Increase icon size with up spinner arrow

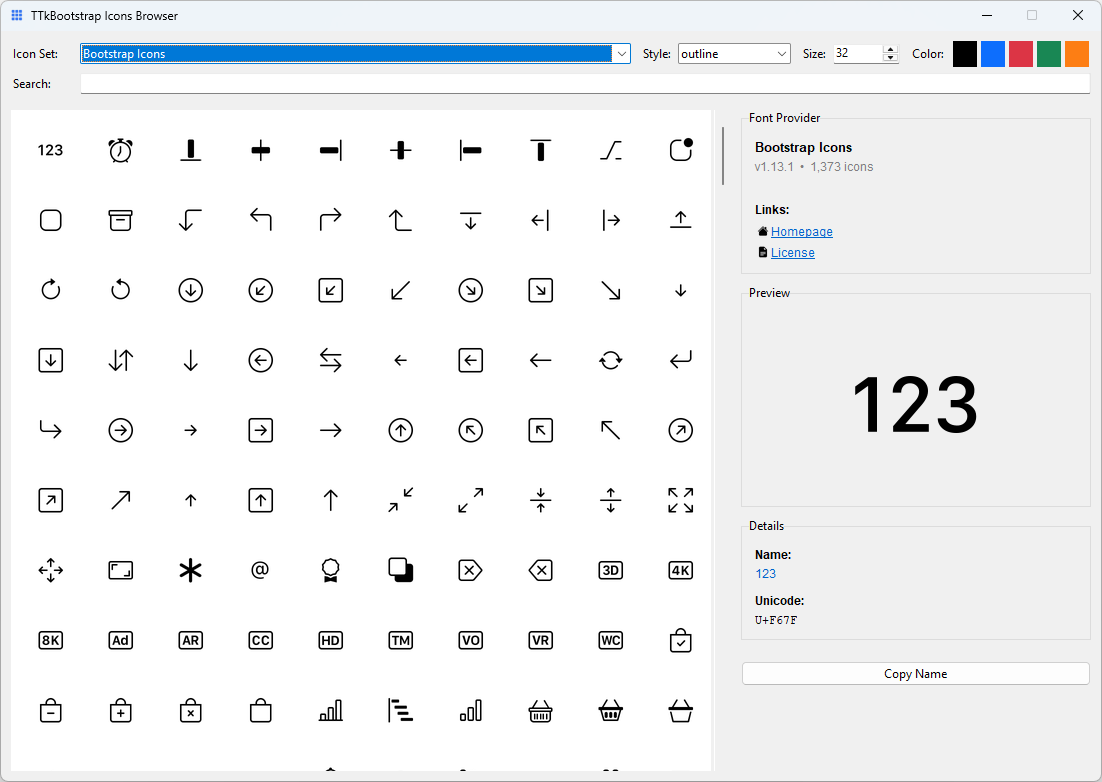click(x=890, y=49)
